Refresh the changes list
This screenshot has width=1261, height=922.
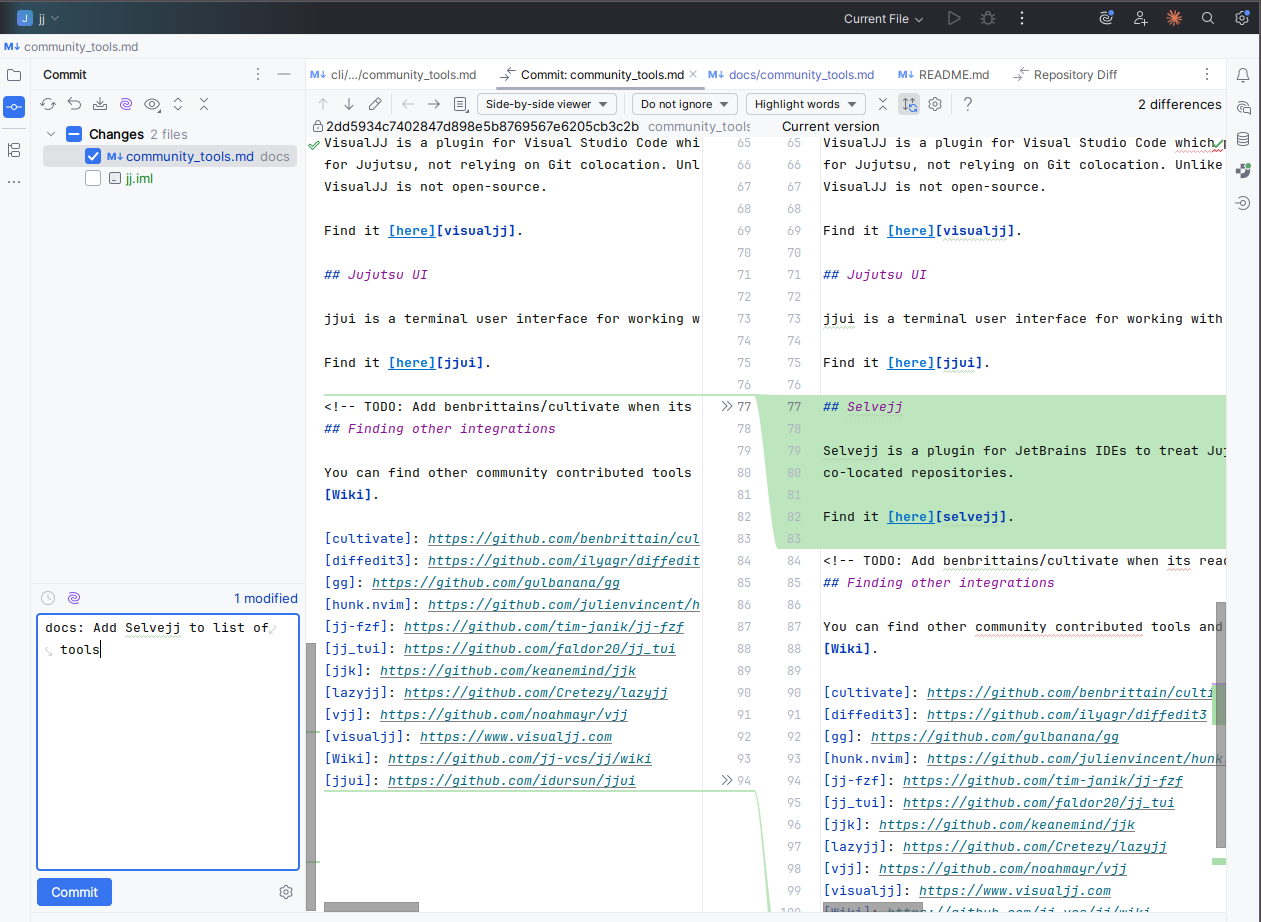[48, 104]
